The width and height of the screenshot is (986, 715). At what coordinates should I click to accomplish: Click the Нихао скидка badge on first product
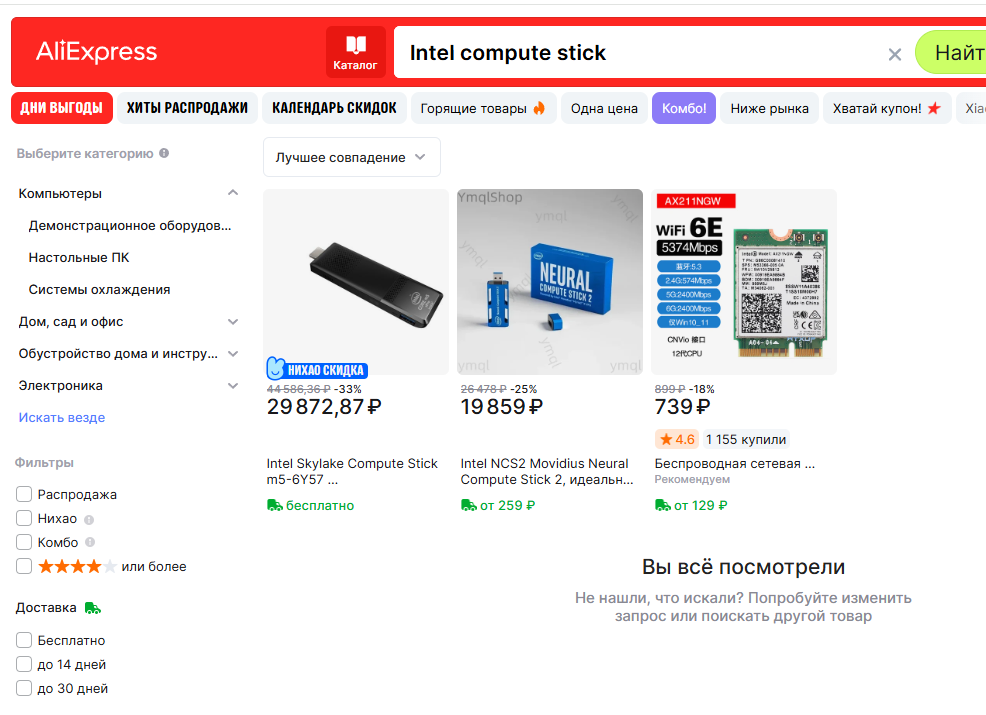coord(317,370)
